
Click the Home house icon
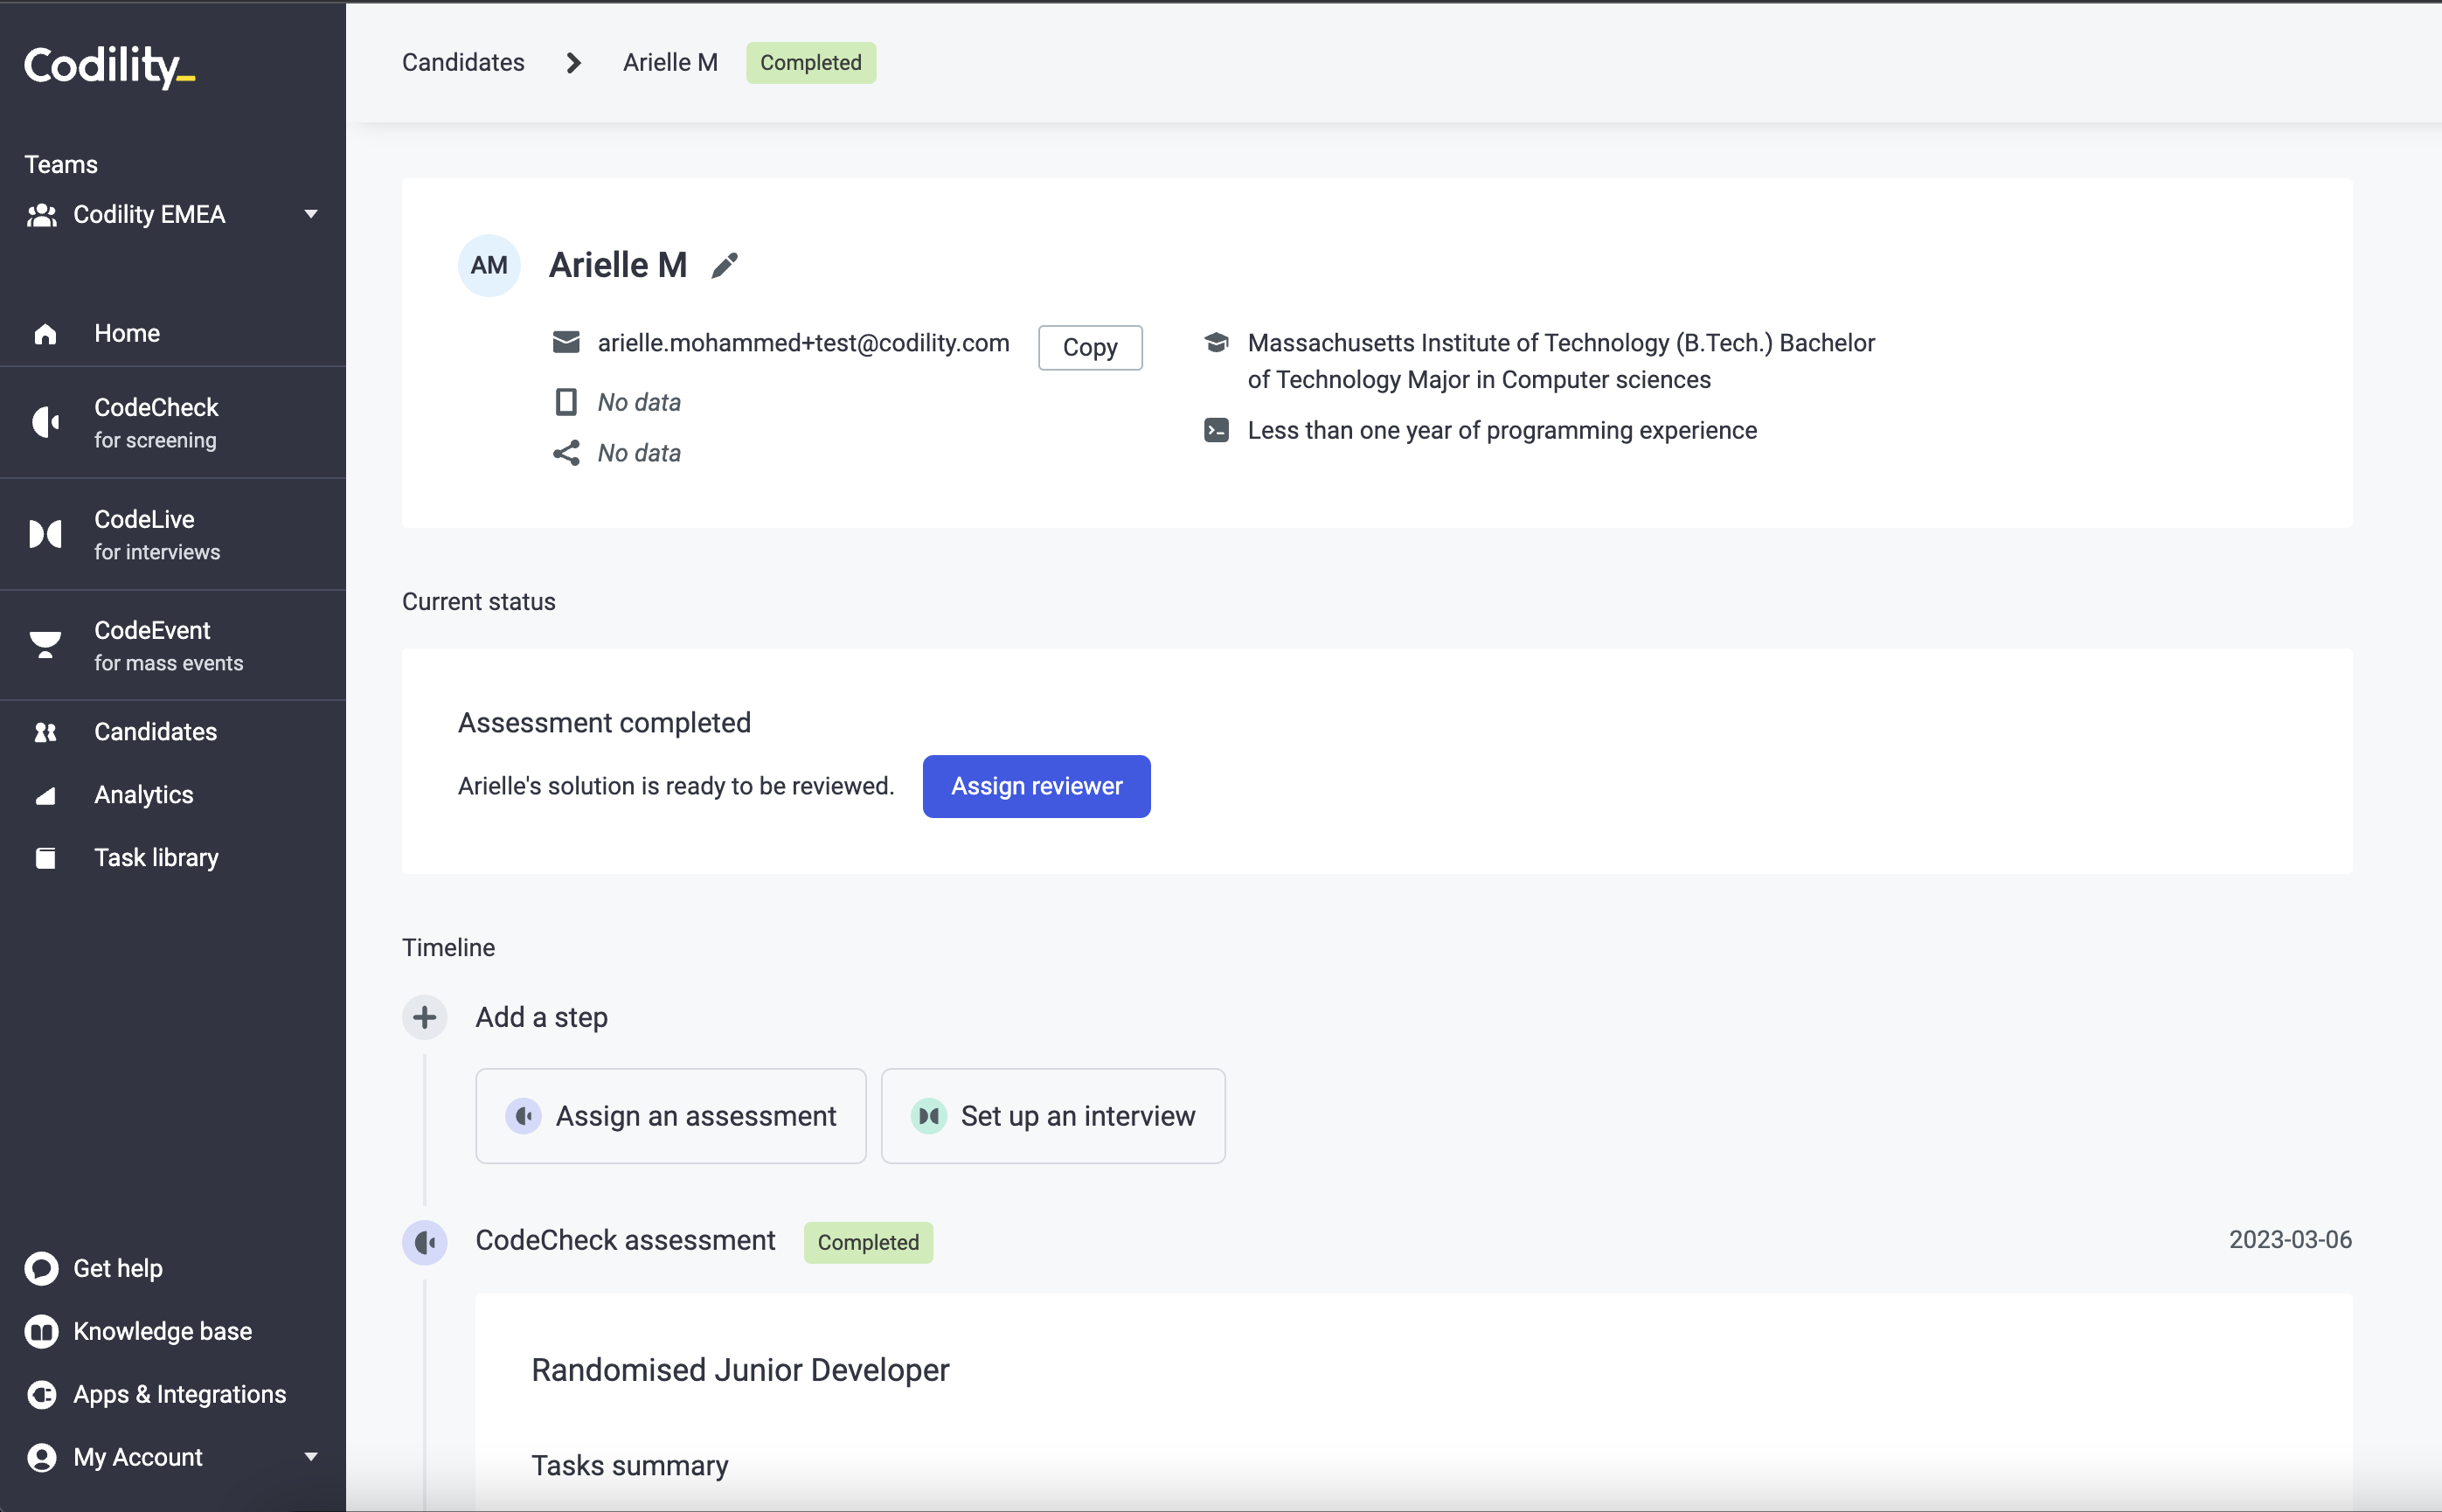click(x=45, y=334)
